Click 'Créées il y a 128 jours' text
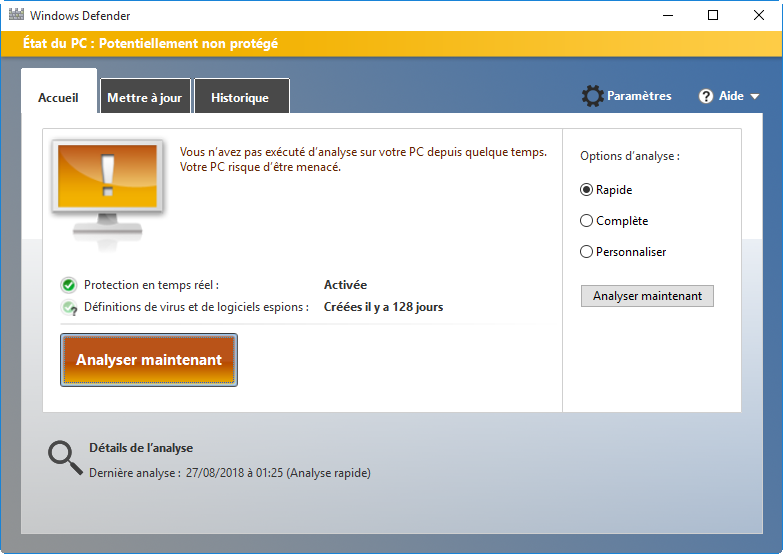The image size is (783, 554). [383, 307]
